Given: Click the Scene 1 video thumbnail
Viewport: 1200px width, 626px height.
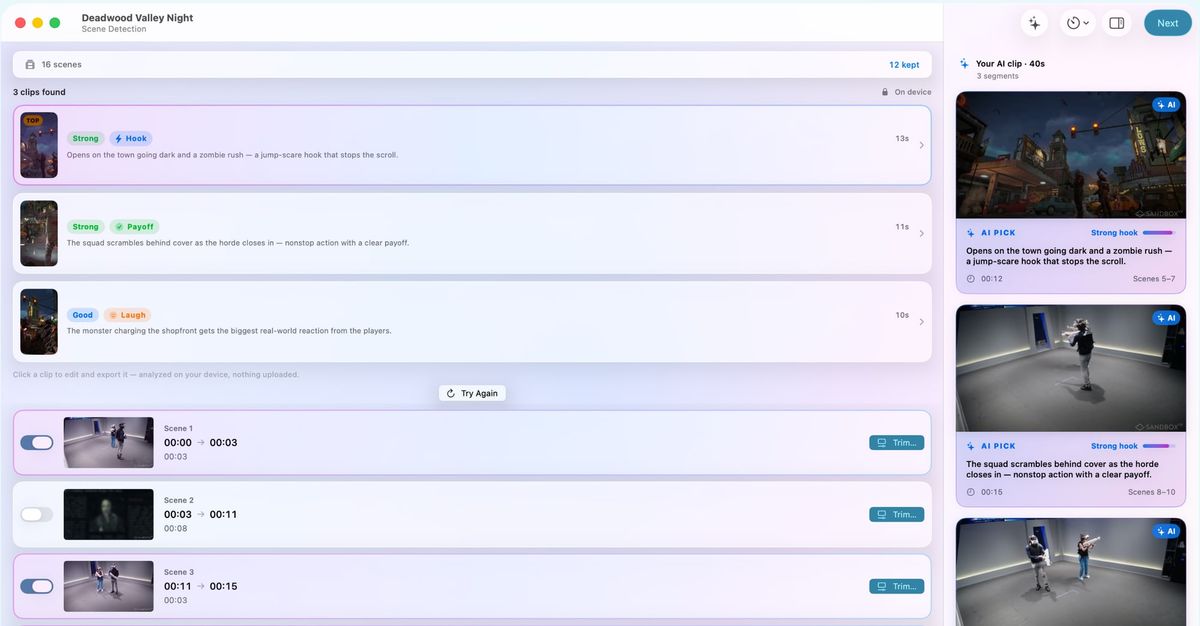Looking at the screenshot, I should 108,442.
